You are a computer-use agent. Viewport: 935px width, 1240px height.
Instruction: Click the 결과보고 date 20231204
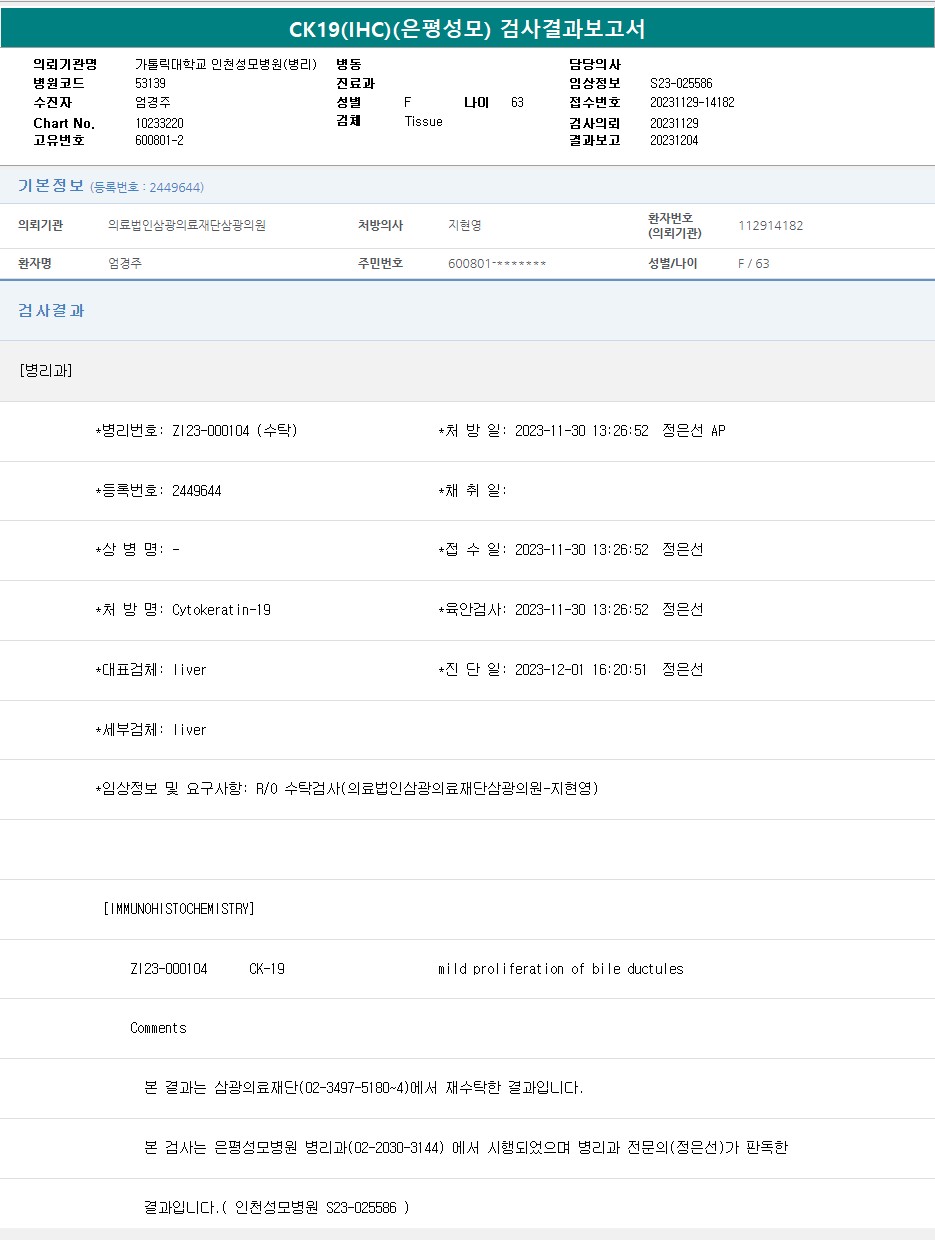(674, 140)
